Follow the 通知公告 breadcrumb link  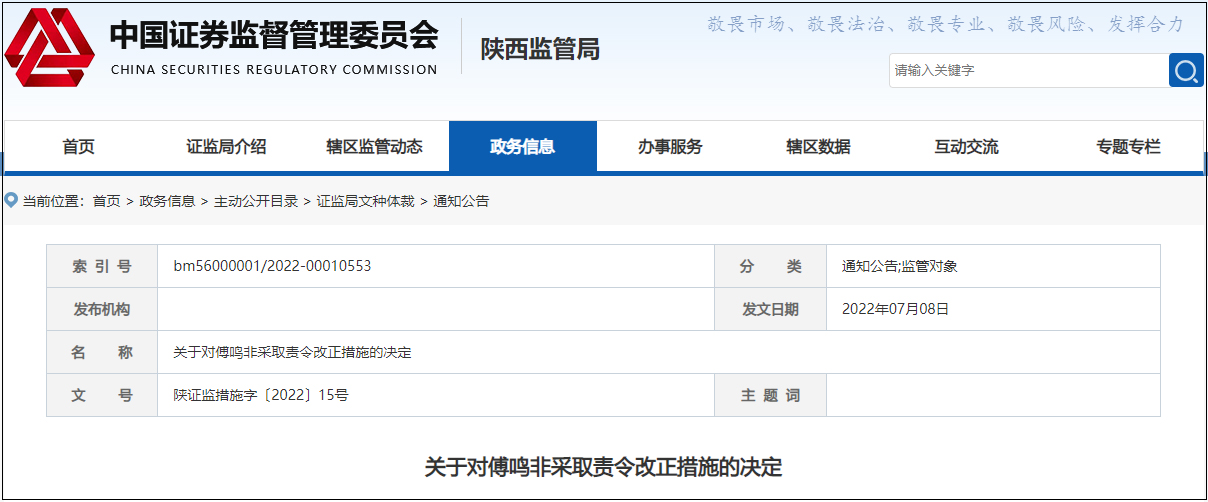461,201
